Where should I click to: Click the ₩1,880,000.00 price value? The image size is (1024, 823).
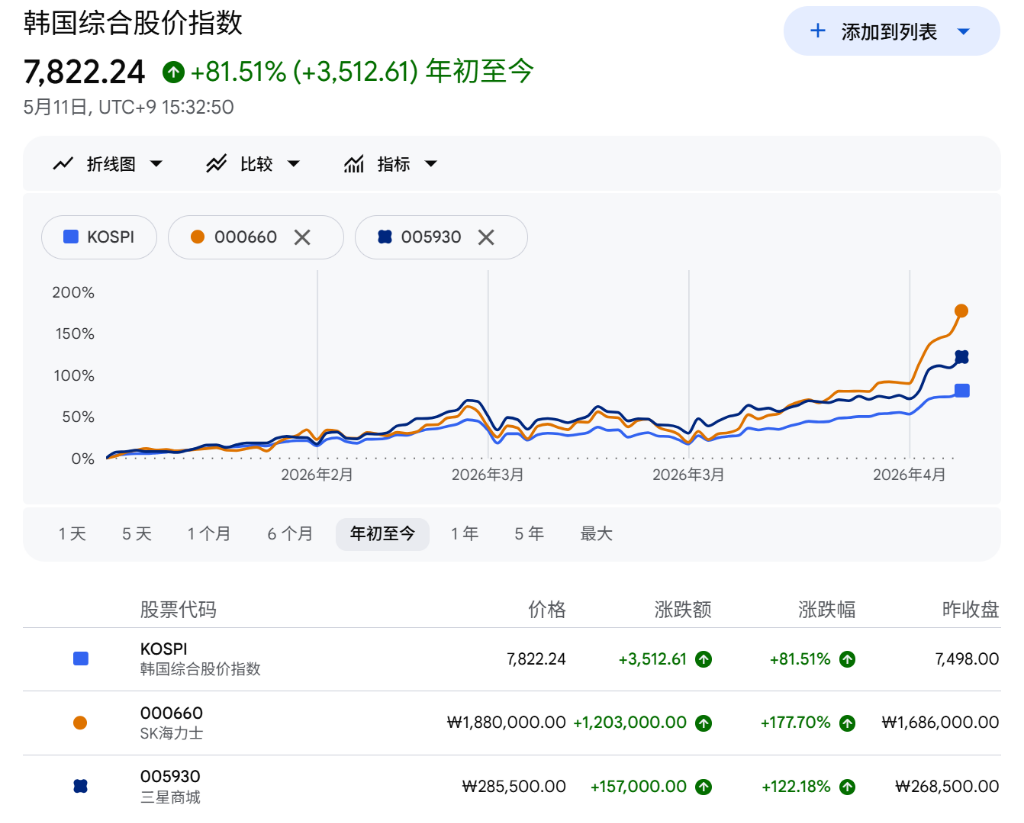(506, 722)
